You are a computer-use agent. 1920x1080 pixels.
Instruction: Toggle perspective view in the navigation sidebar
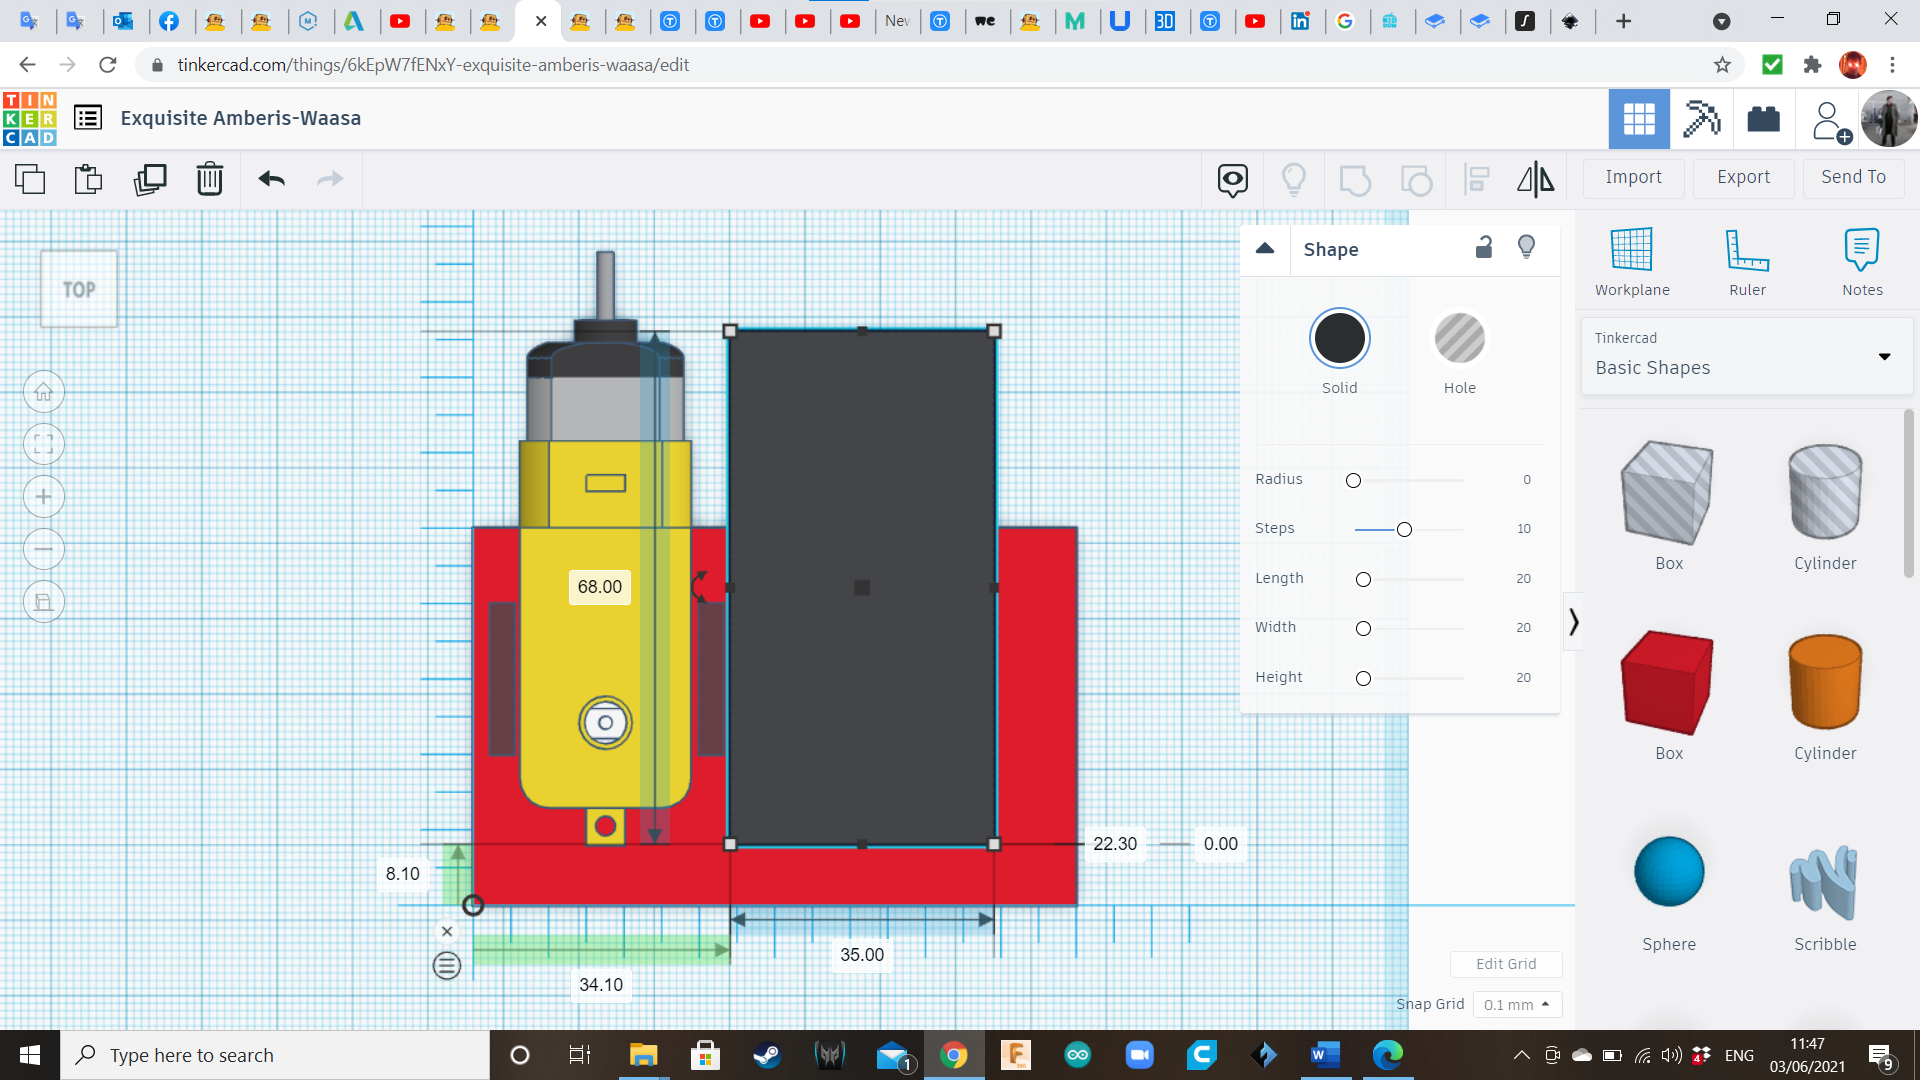click(44, 601)
